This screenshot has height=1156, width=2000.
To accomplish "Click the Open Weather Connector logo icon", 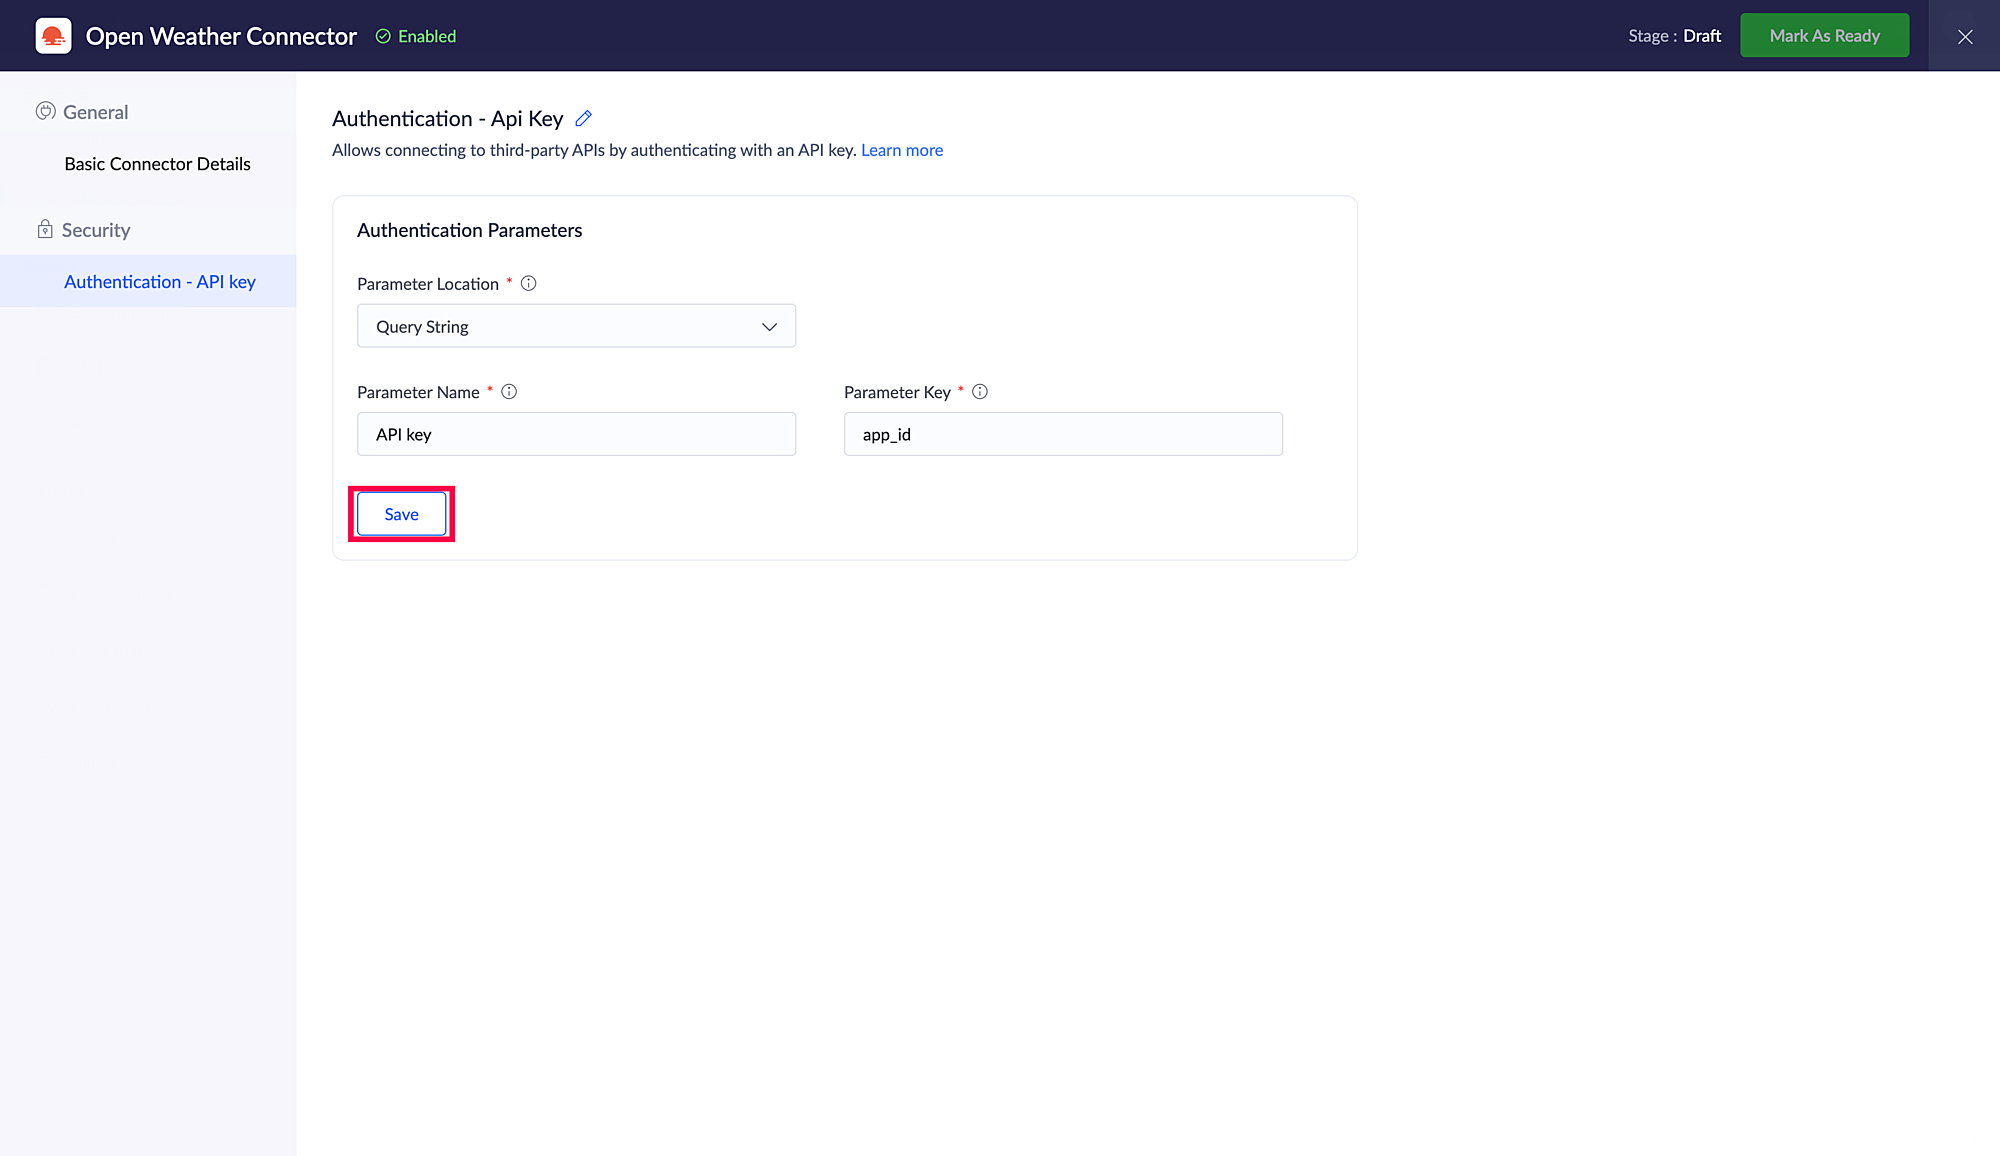I will tap(53, 36).
